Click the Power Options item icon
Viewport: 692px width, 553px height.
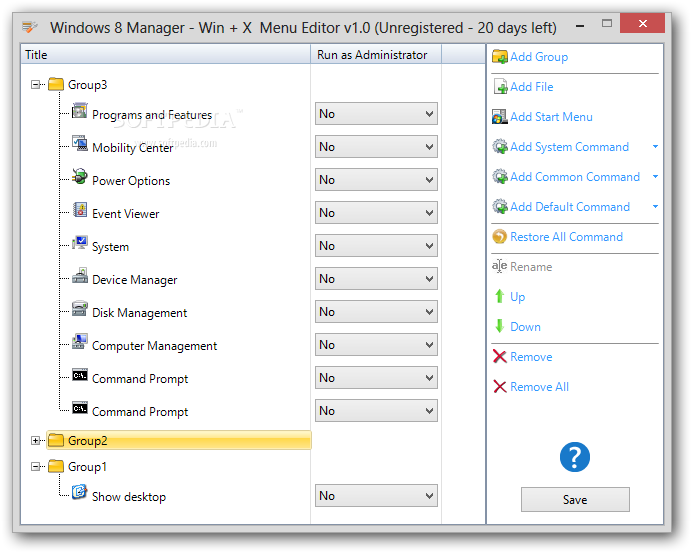(79, 176)
